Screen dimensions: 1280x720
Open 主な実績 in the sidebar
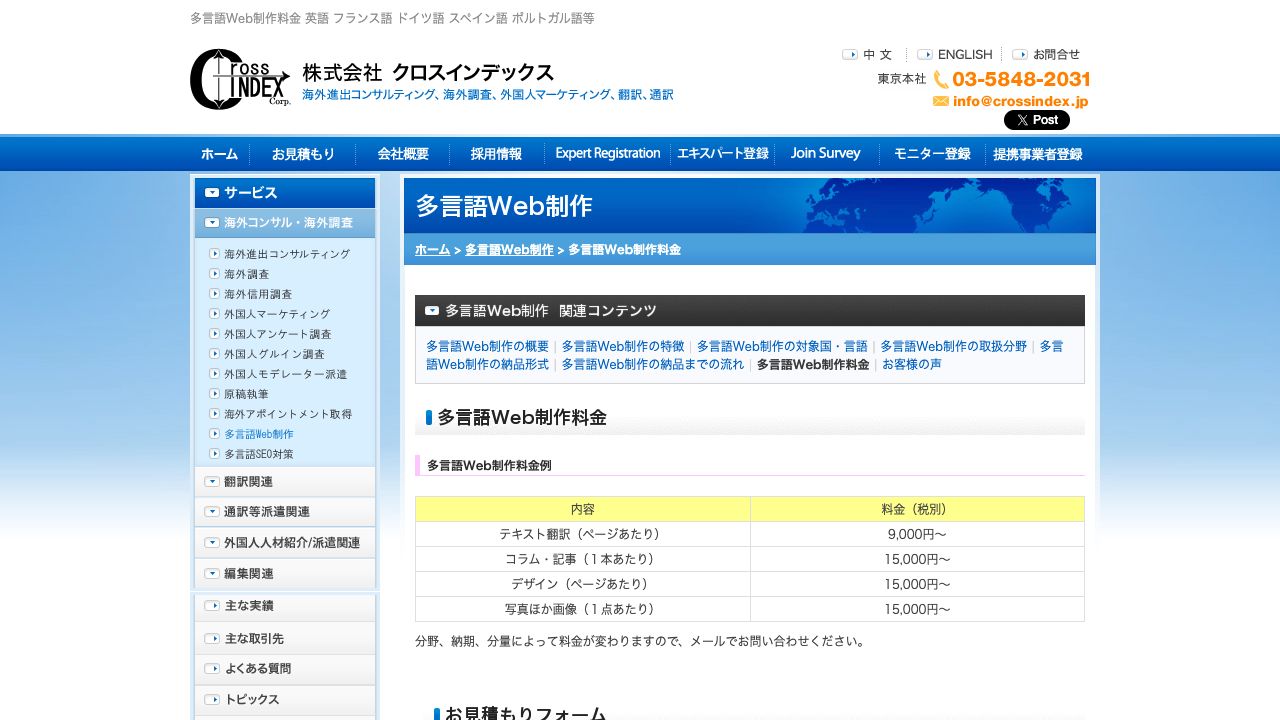[285, 606]
